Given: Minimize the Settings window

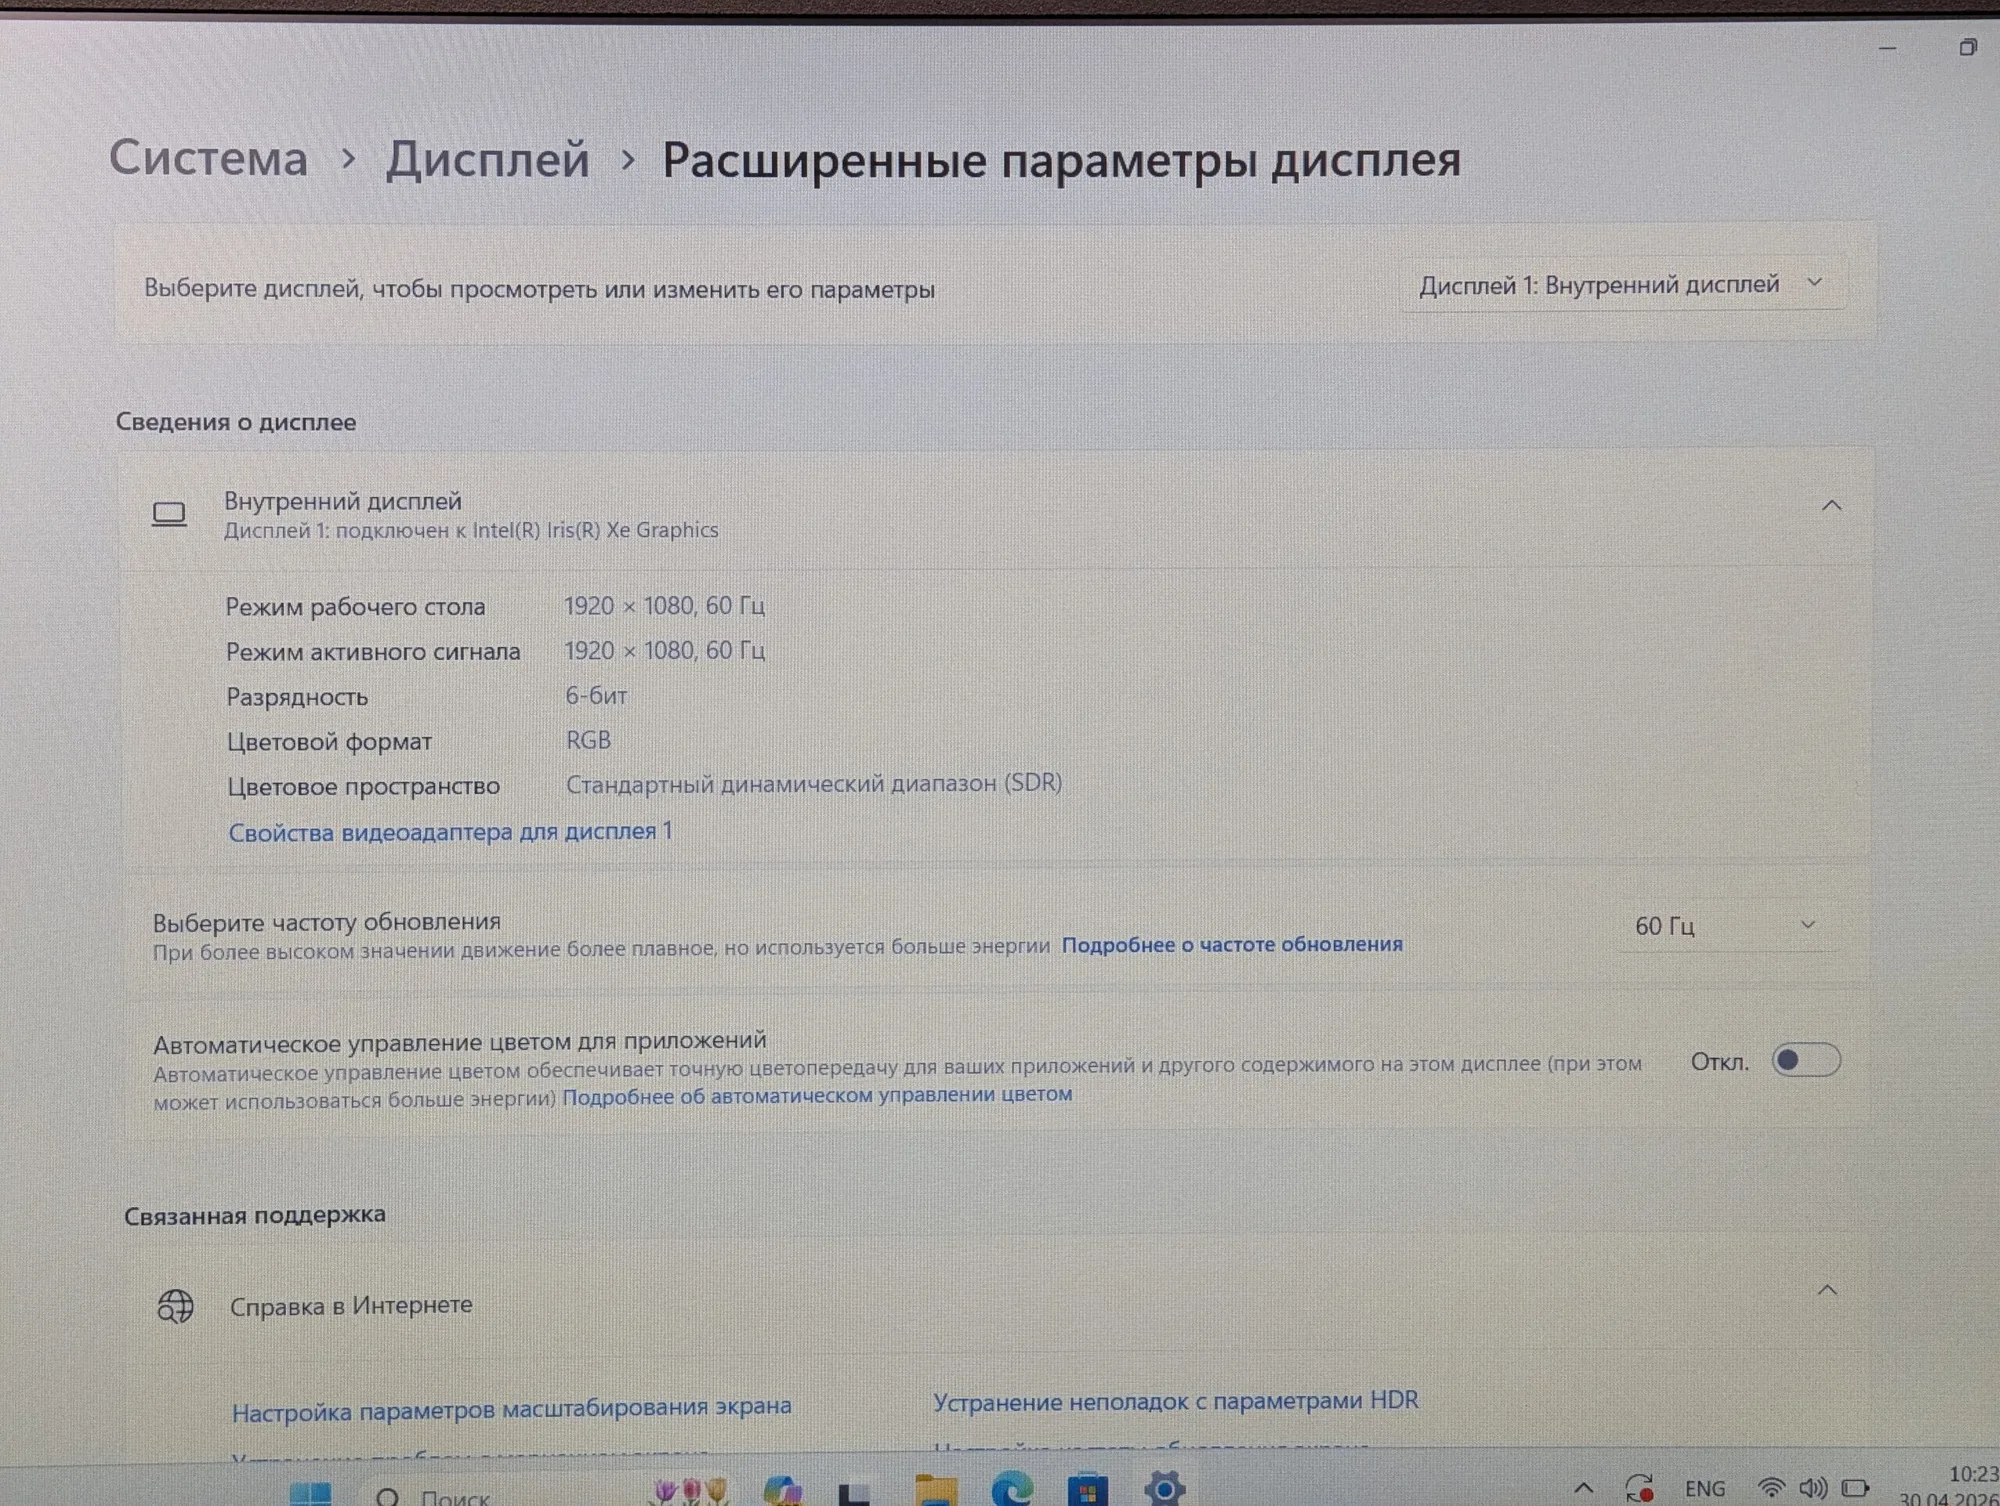Looking at the screenshot, I should [x=1888, y=48].
